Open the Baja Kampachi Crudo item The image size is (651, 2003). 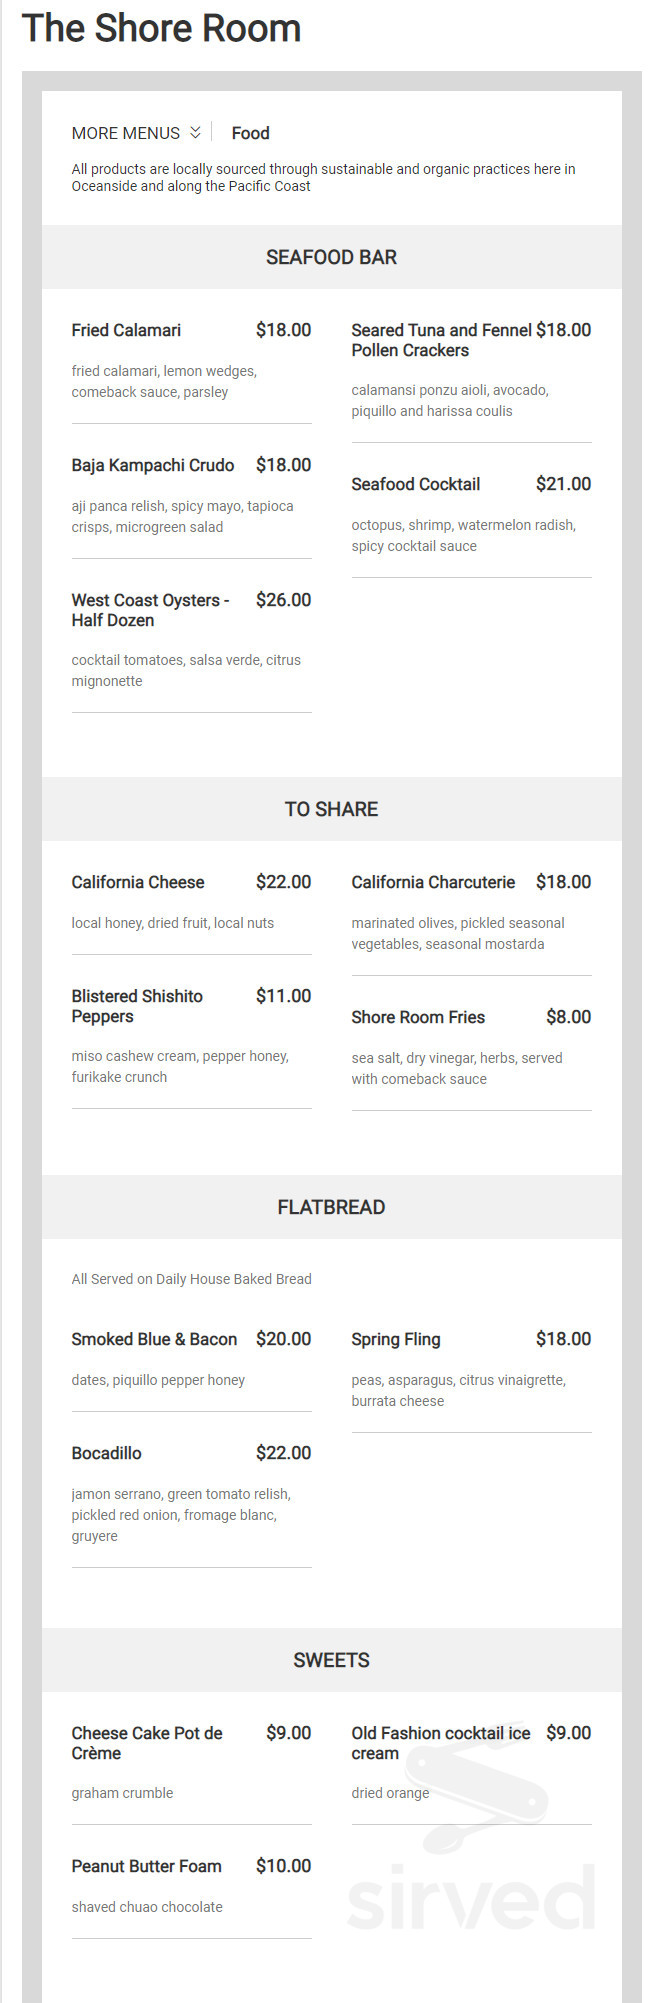coord(152,465)
